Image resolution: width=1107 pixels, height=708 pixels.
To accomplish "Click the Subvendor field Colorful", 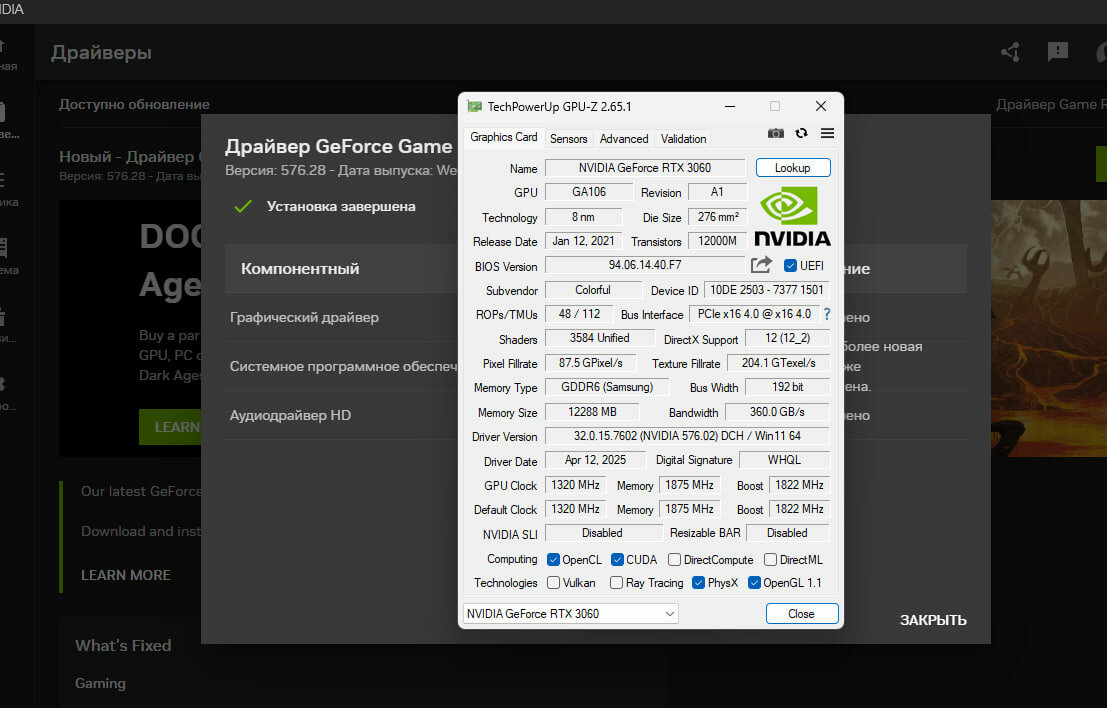I will (x=593, y=289).
